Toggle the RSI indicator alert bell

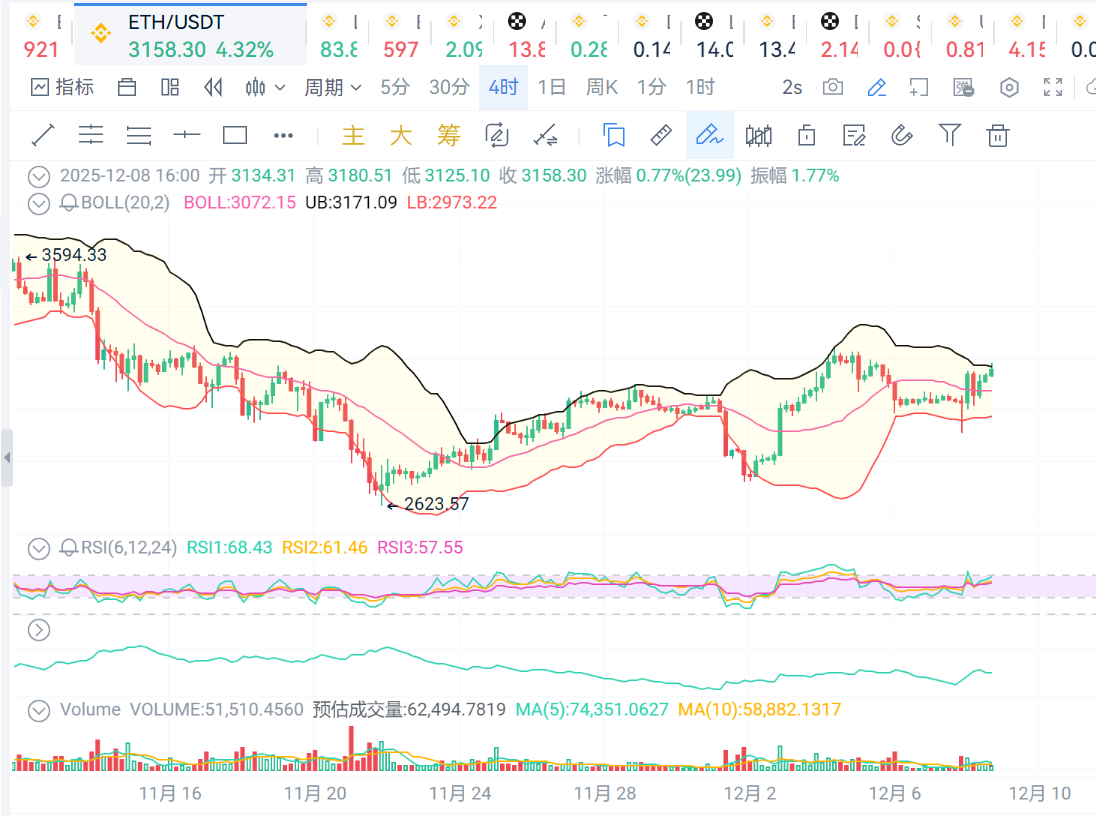[x=69, y=548]
